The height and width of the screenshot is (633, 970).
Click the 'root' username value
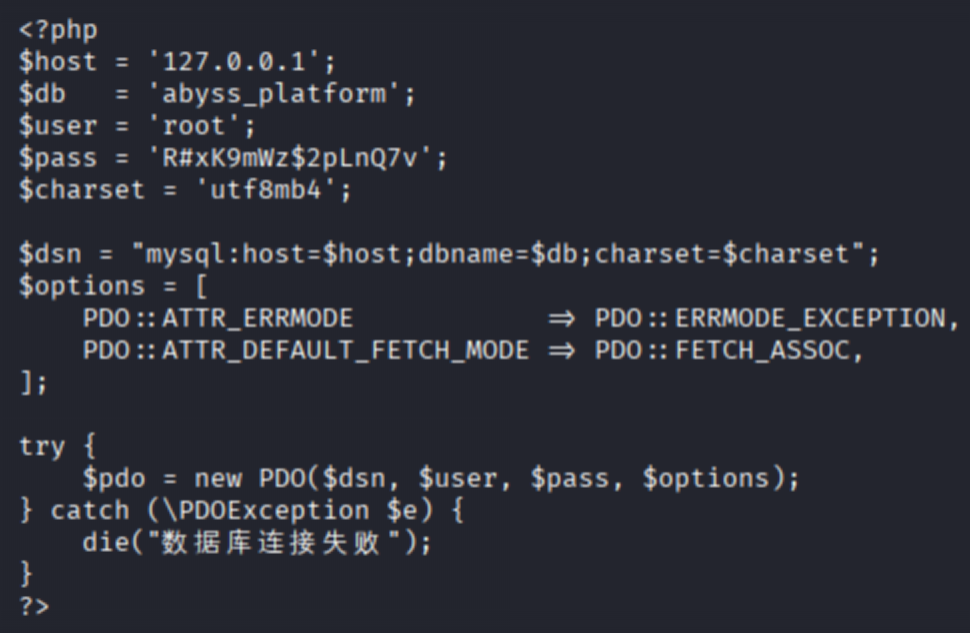coord(194,126)
